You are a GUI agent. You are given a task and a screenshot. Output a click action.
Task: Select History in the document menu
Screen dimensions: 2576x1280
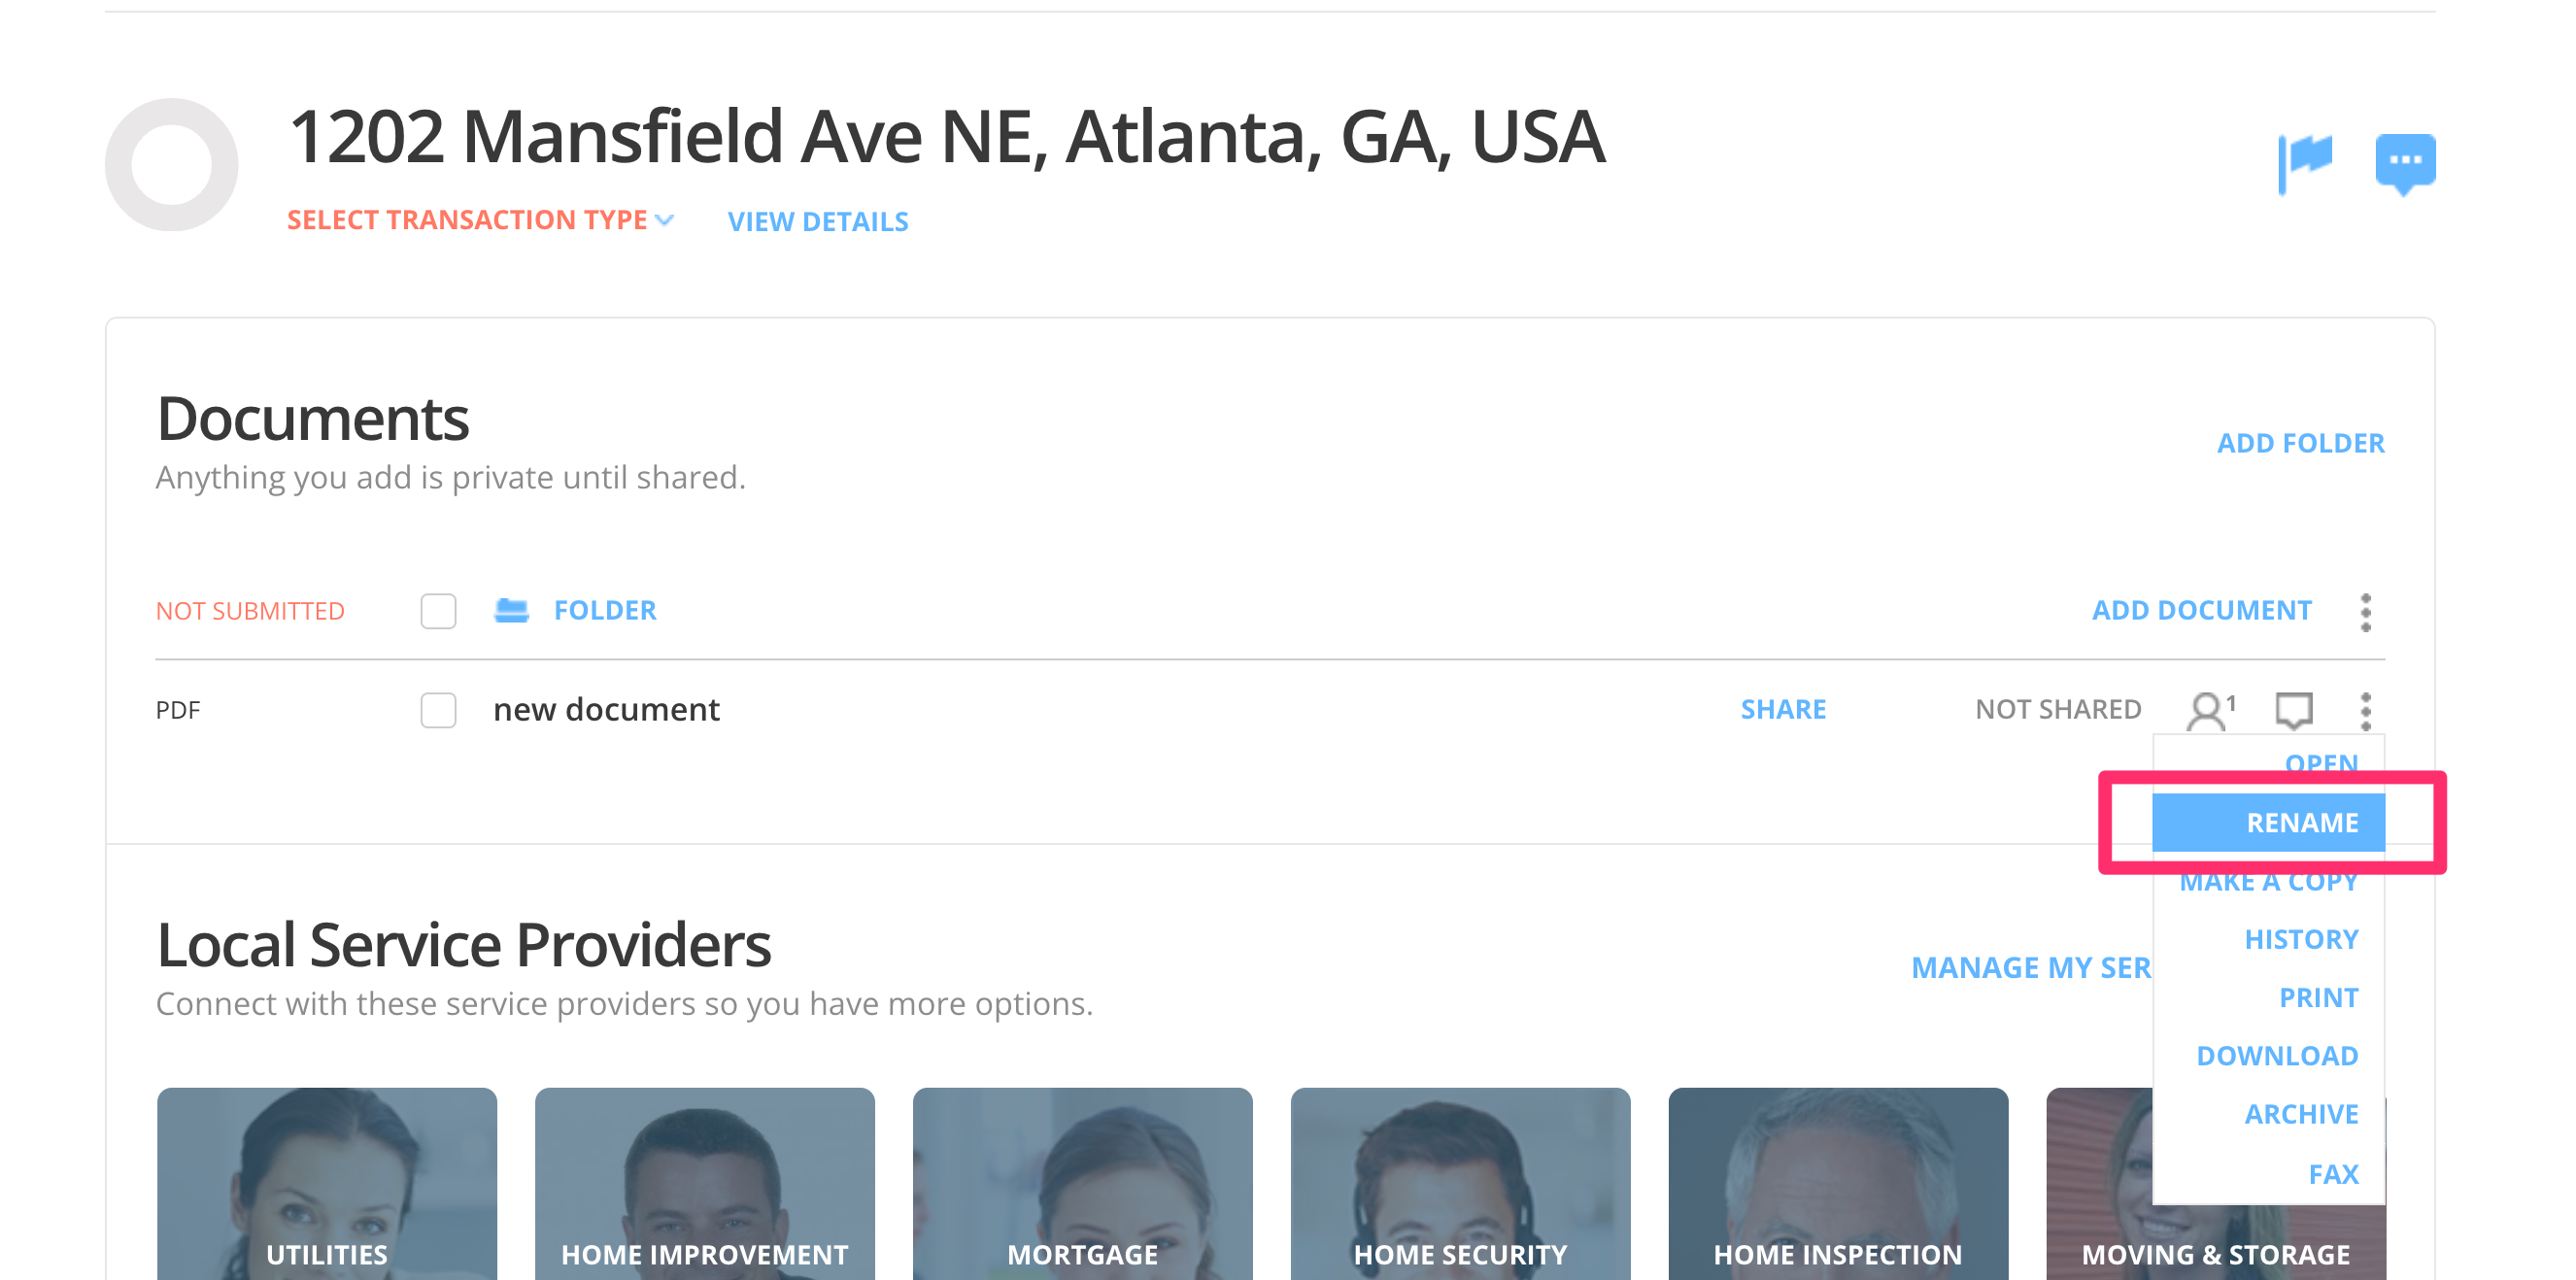click(2301, 940)
